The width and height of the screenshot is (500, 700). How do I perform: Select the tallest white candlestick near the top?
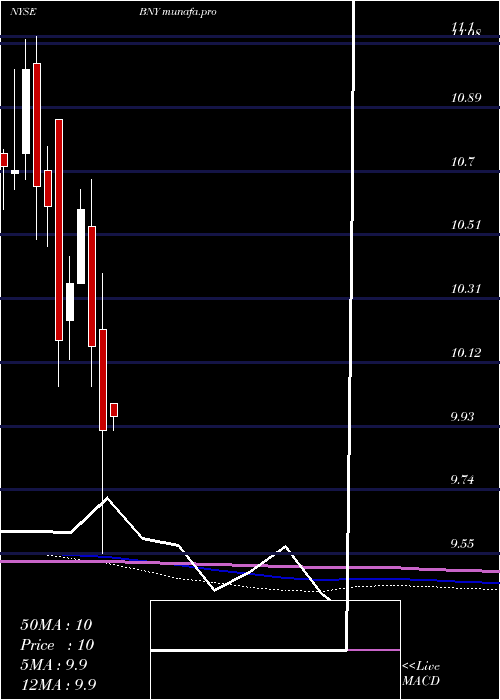click(x=26, y=111)
